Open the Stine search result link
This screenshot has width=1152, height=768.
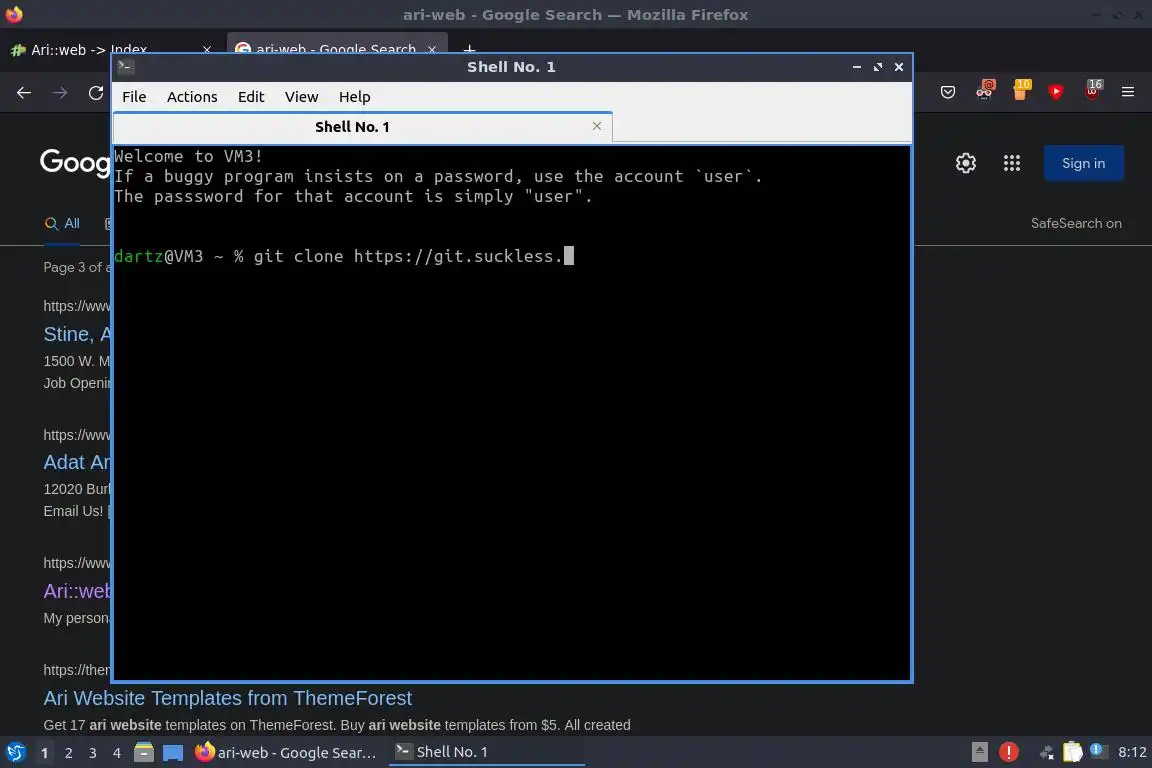(77, 334)
